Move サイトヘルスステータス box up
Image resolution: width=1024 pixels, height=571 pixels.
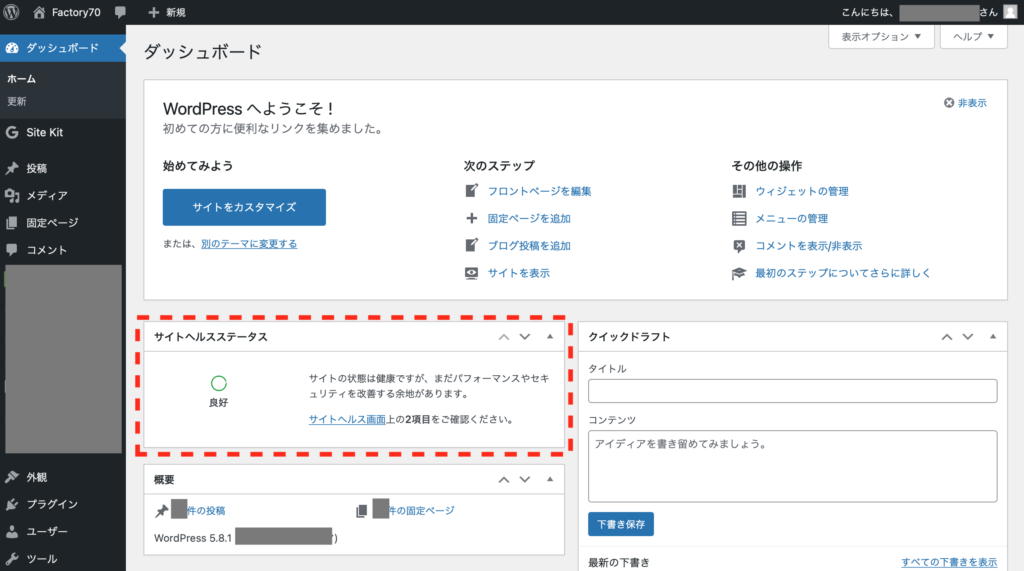point(504,337)
